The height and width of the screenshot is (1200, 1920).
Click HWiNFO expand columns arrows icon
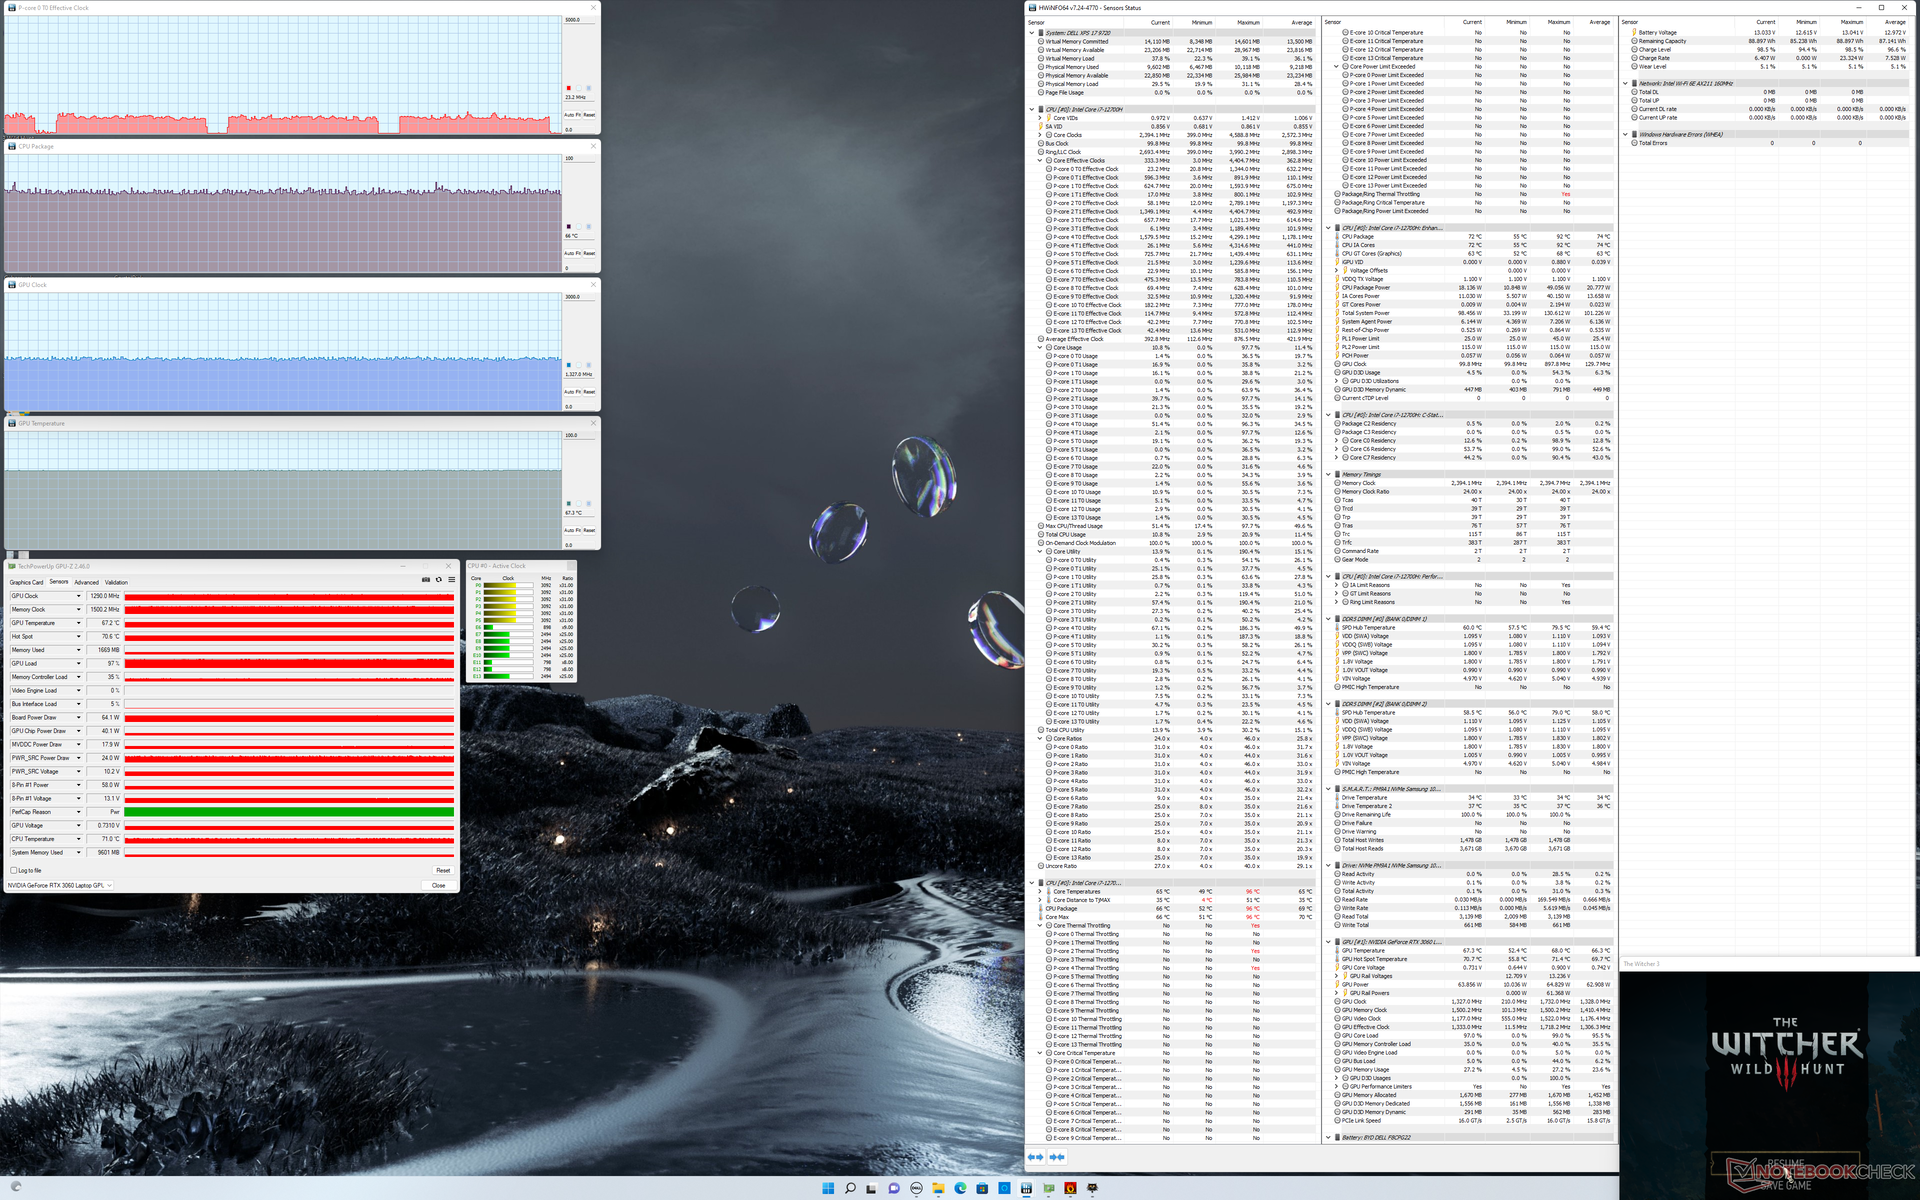(x=1036, y=1157)
